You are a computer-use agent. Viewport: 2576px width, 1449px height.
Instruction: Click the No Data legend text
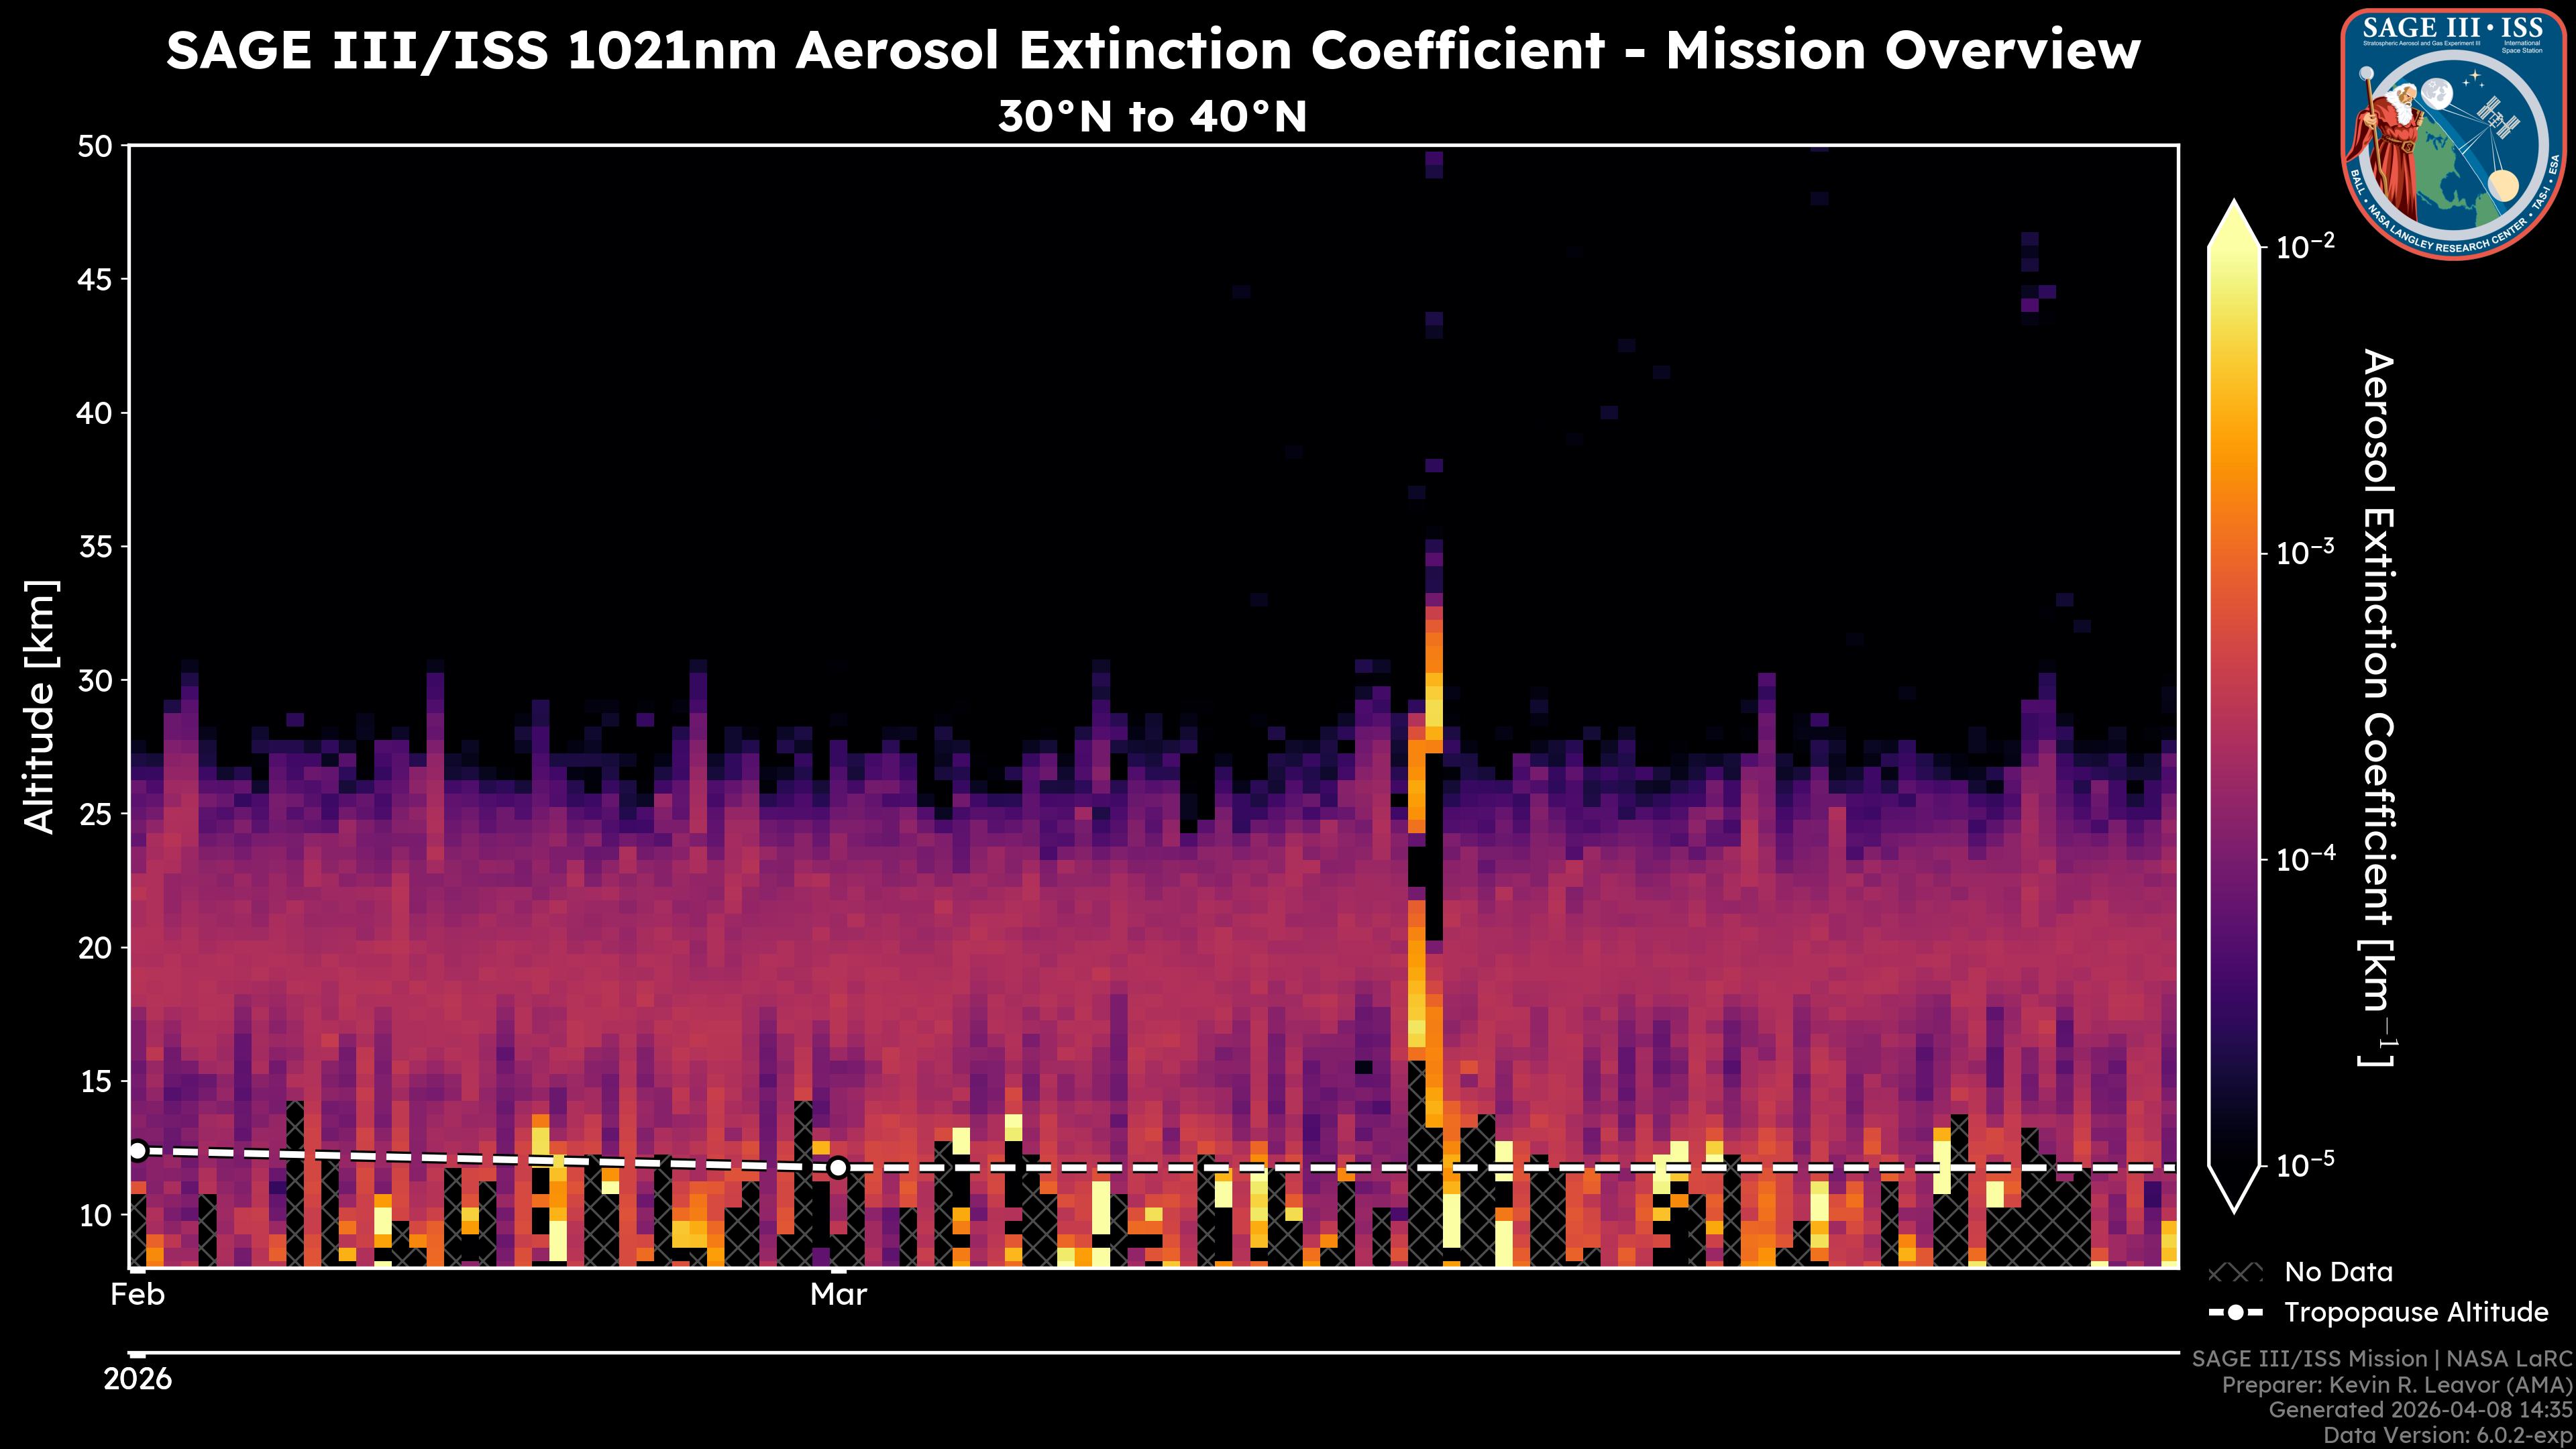(x=2338, y=1273)
